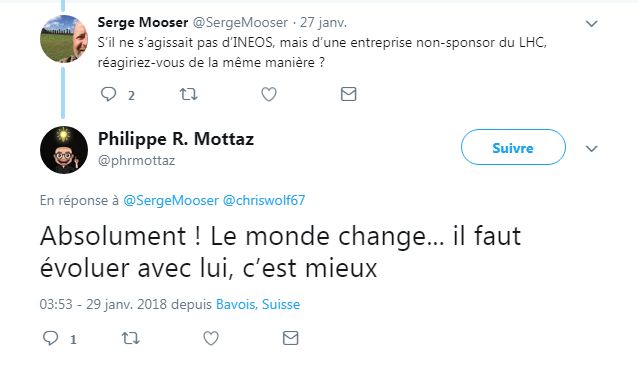Open the @SergeMooser mention link
Viewport: 638px width, 369px height.
click(x=171, y=201)
